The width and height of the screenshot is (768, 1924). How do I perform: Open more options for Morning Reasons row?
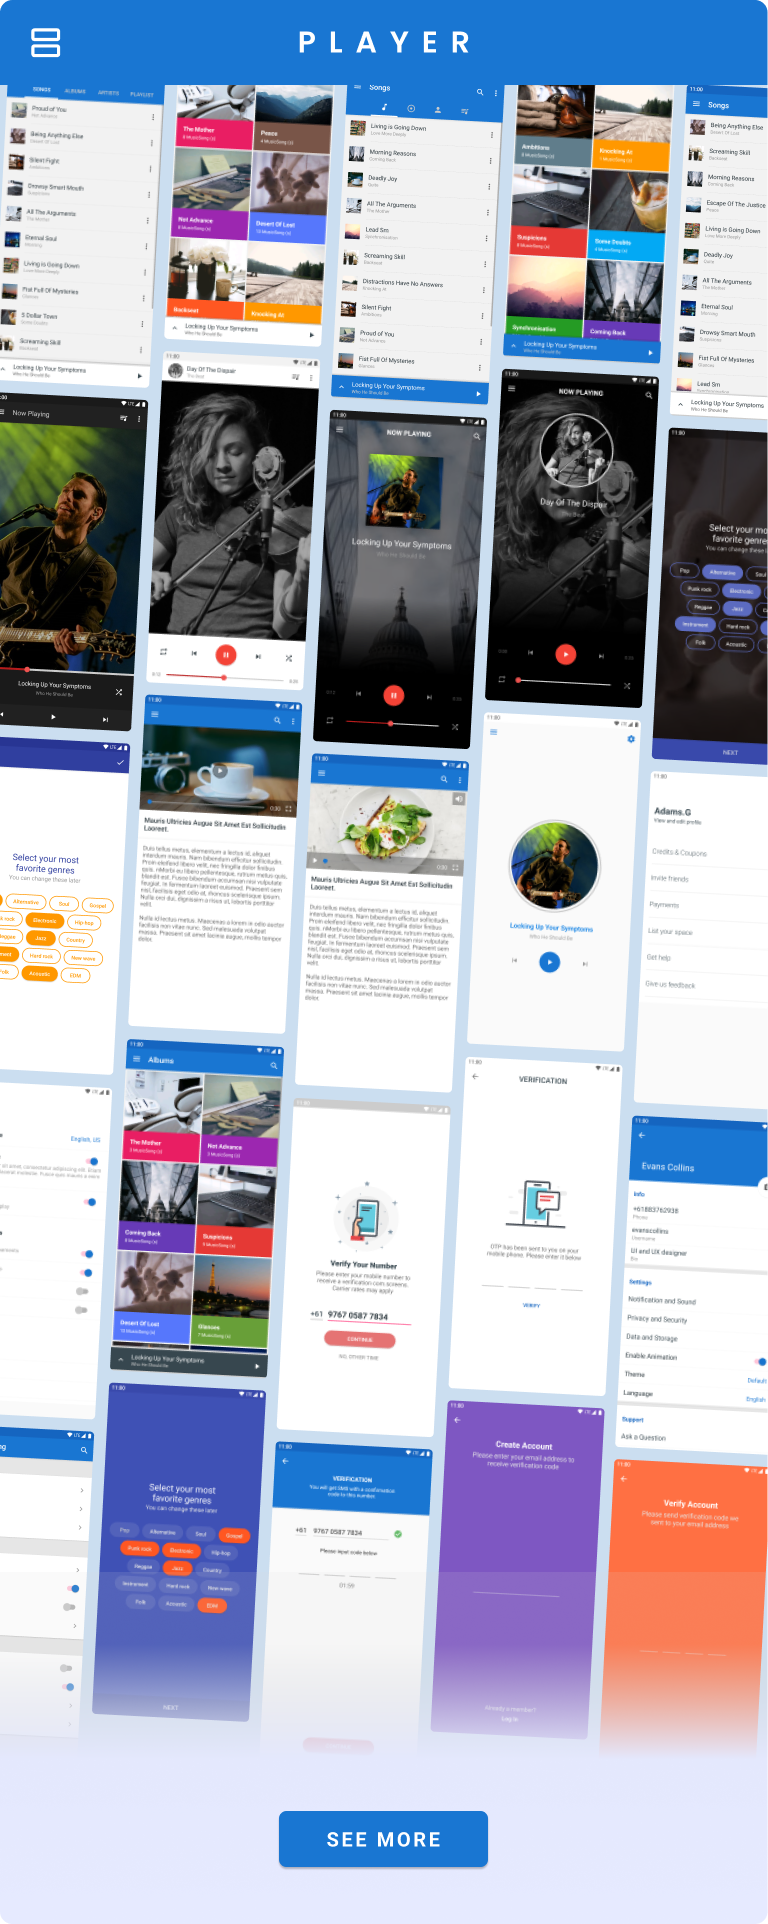tap(490, 160)
